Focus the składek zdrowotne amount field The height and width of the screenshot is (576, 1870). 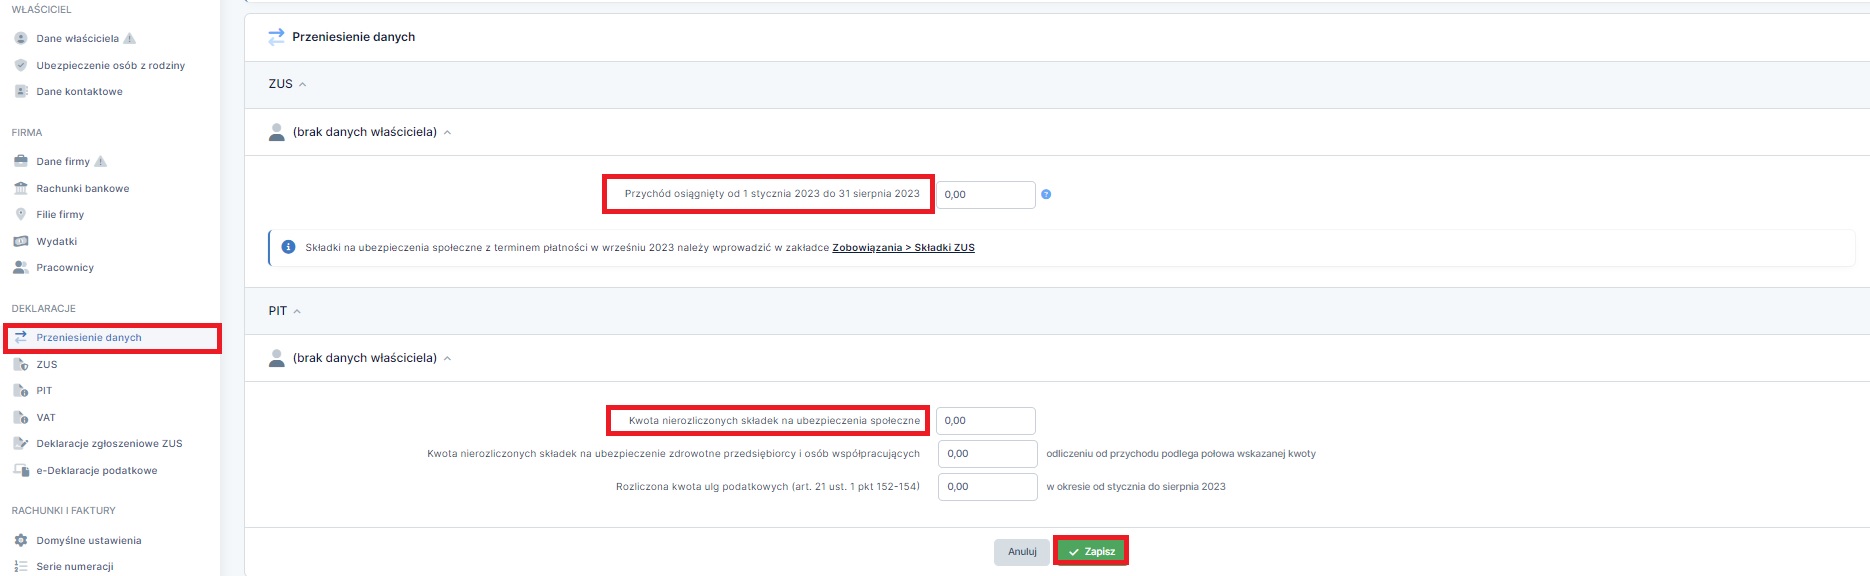[x=987, y=453]
